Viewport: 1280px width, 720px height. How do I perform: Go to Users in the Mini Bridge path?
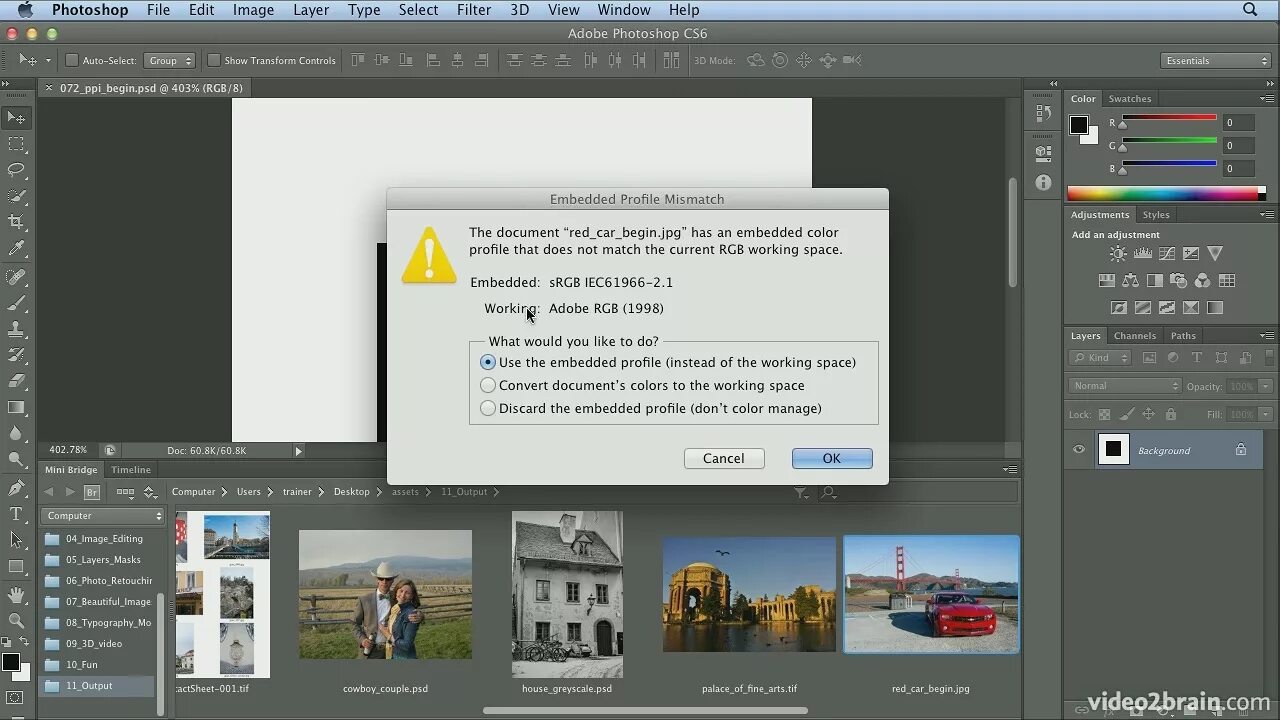[x=249, y=492]
